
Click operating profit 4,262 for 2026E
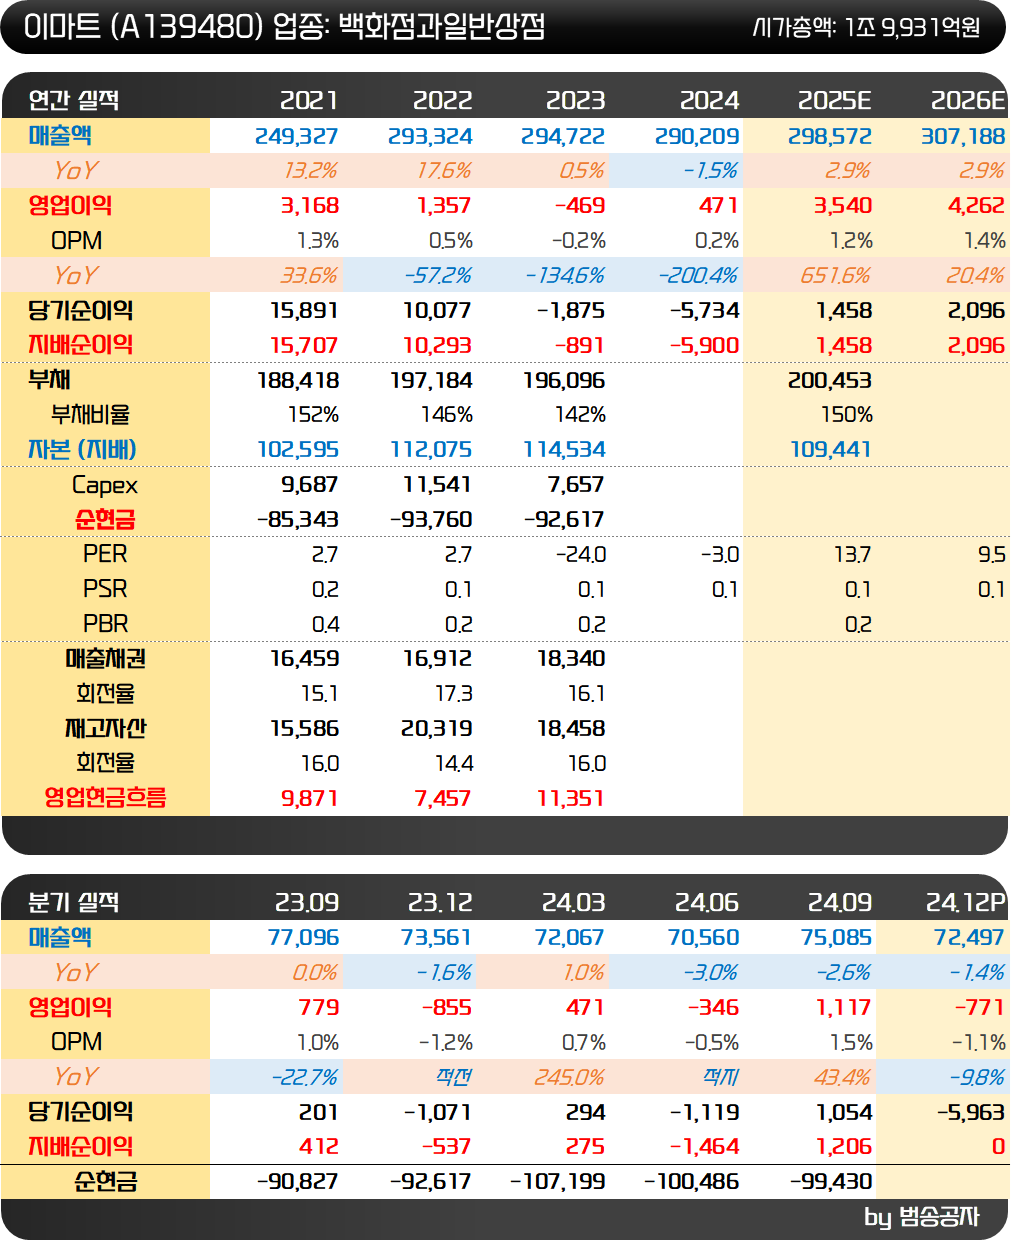pyautogui.click(x=976, y=206)
